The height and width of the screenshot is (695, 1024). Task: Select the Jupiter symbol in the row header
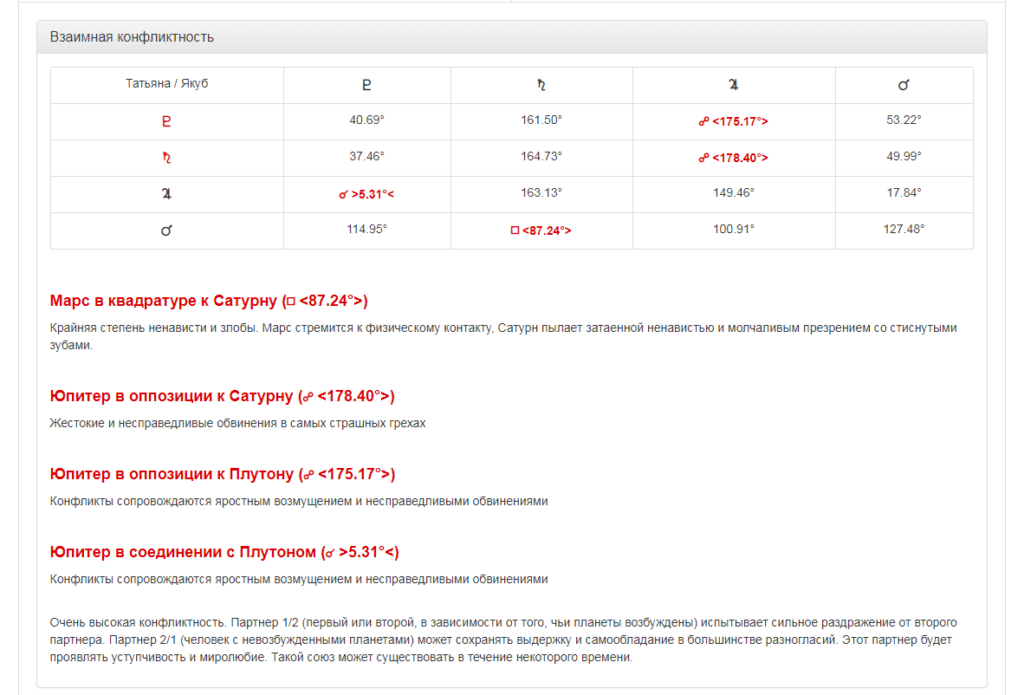167,193
